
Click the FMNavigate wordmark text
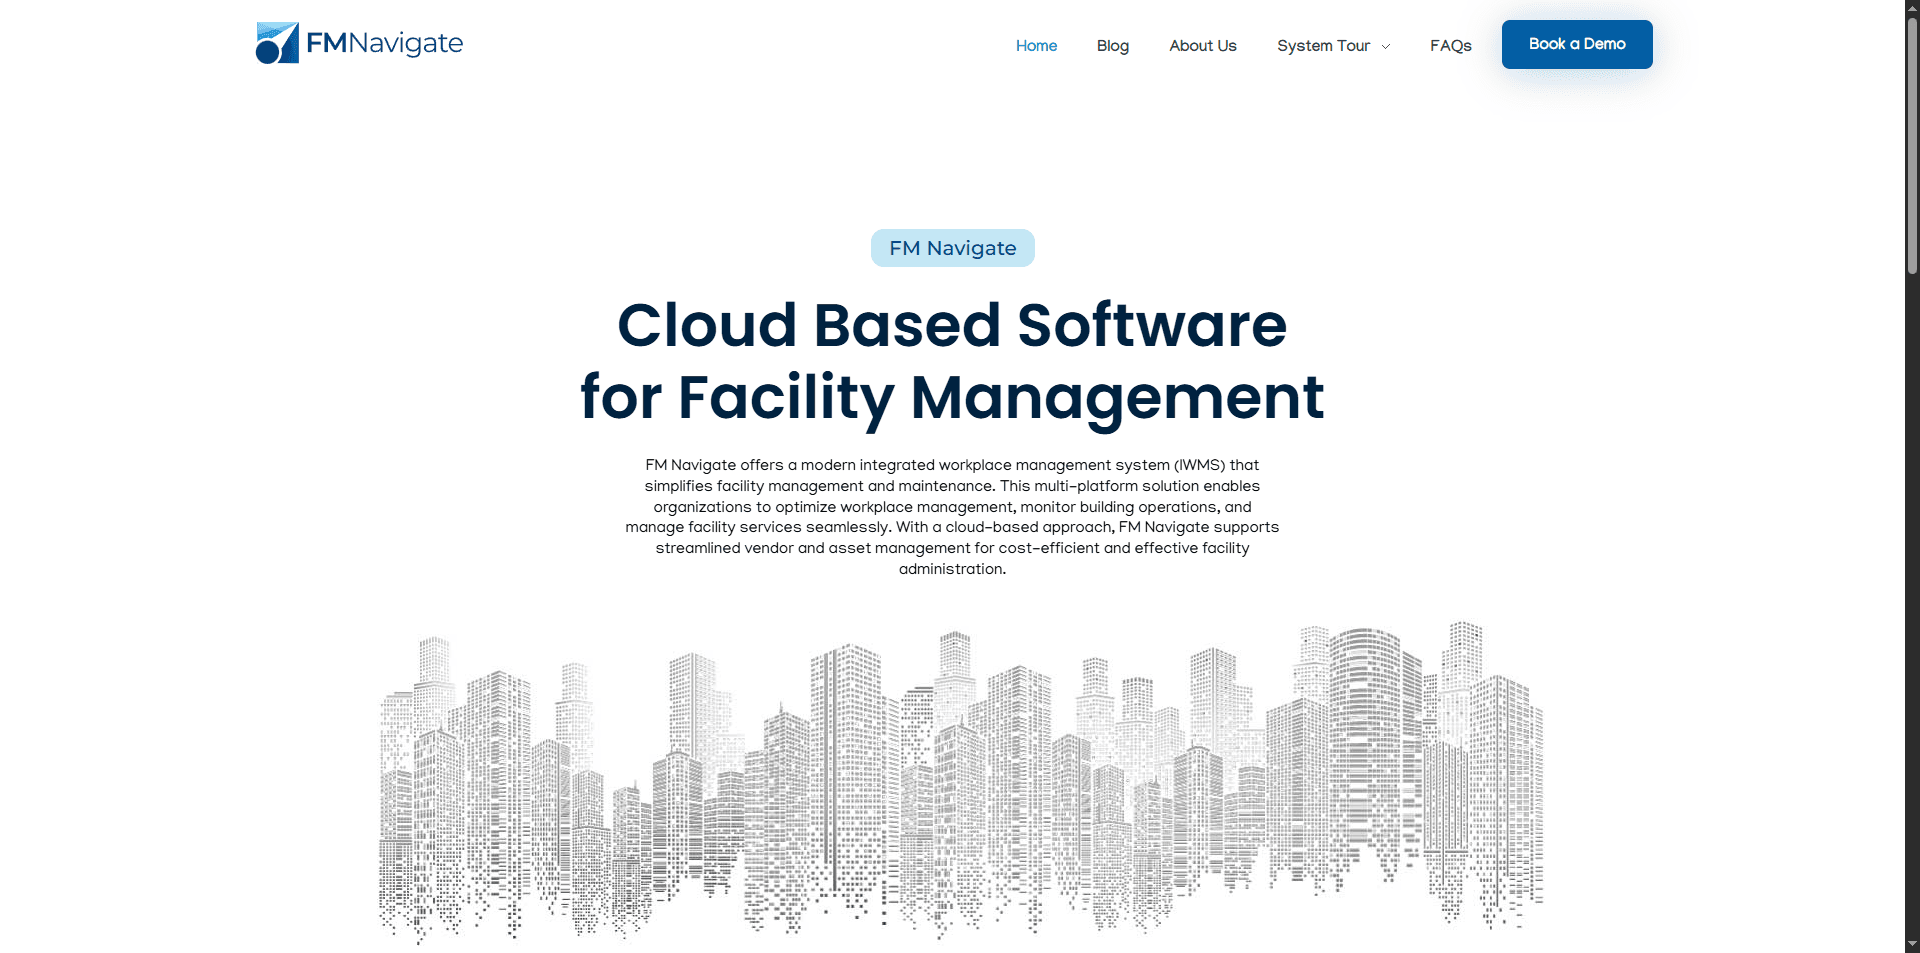(x=384, y=43)
